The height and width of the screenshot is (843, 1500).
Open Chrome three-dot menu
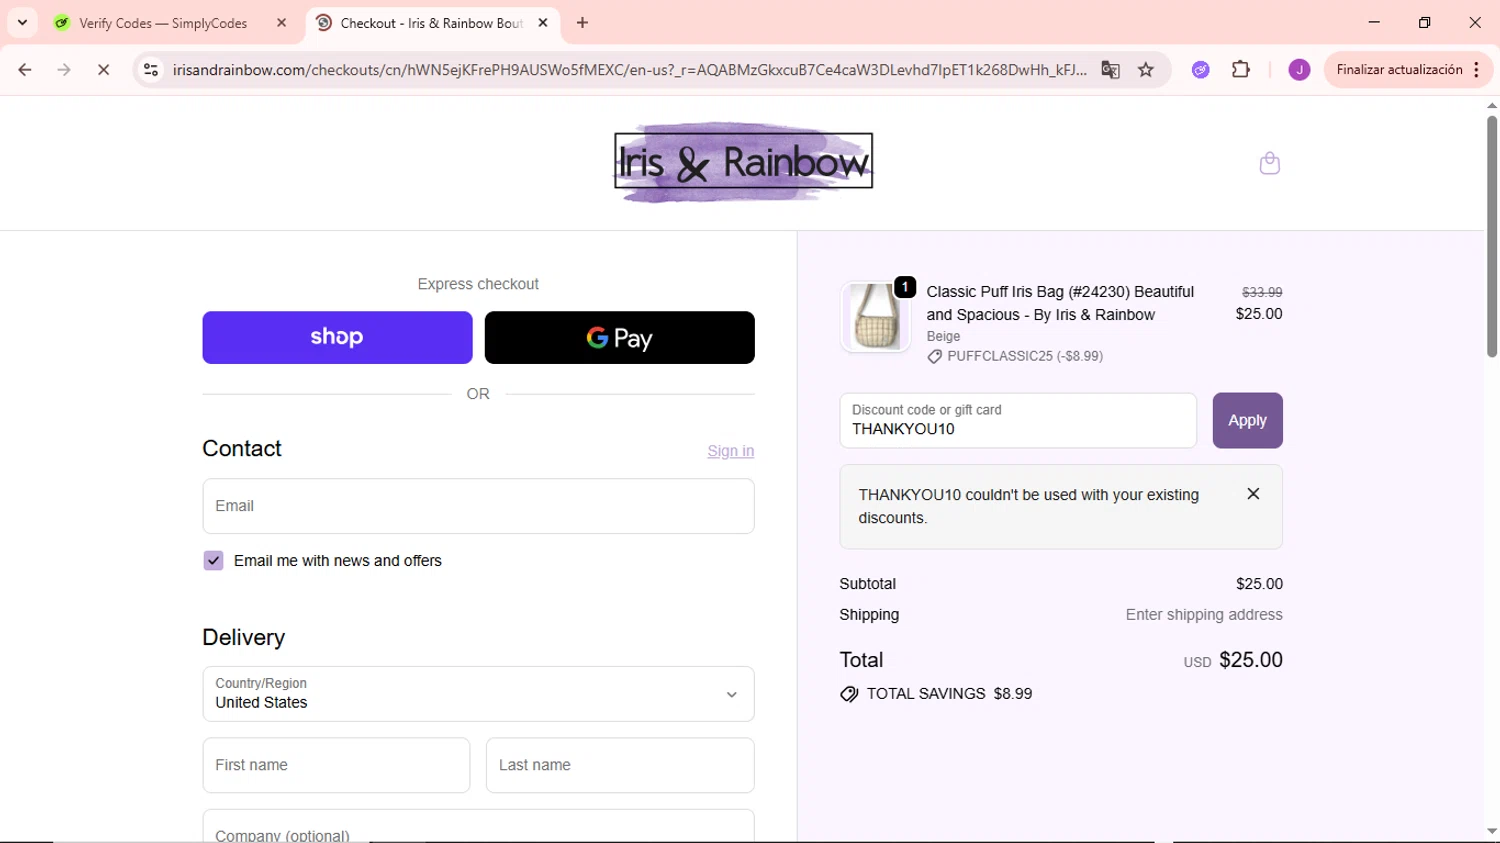[1477, 70]
